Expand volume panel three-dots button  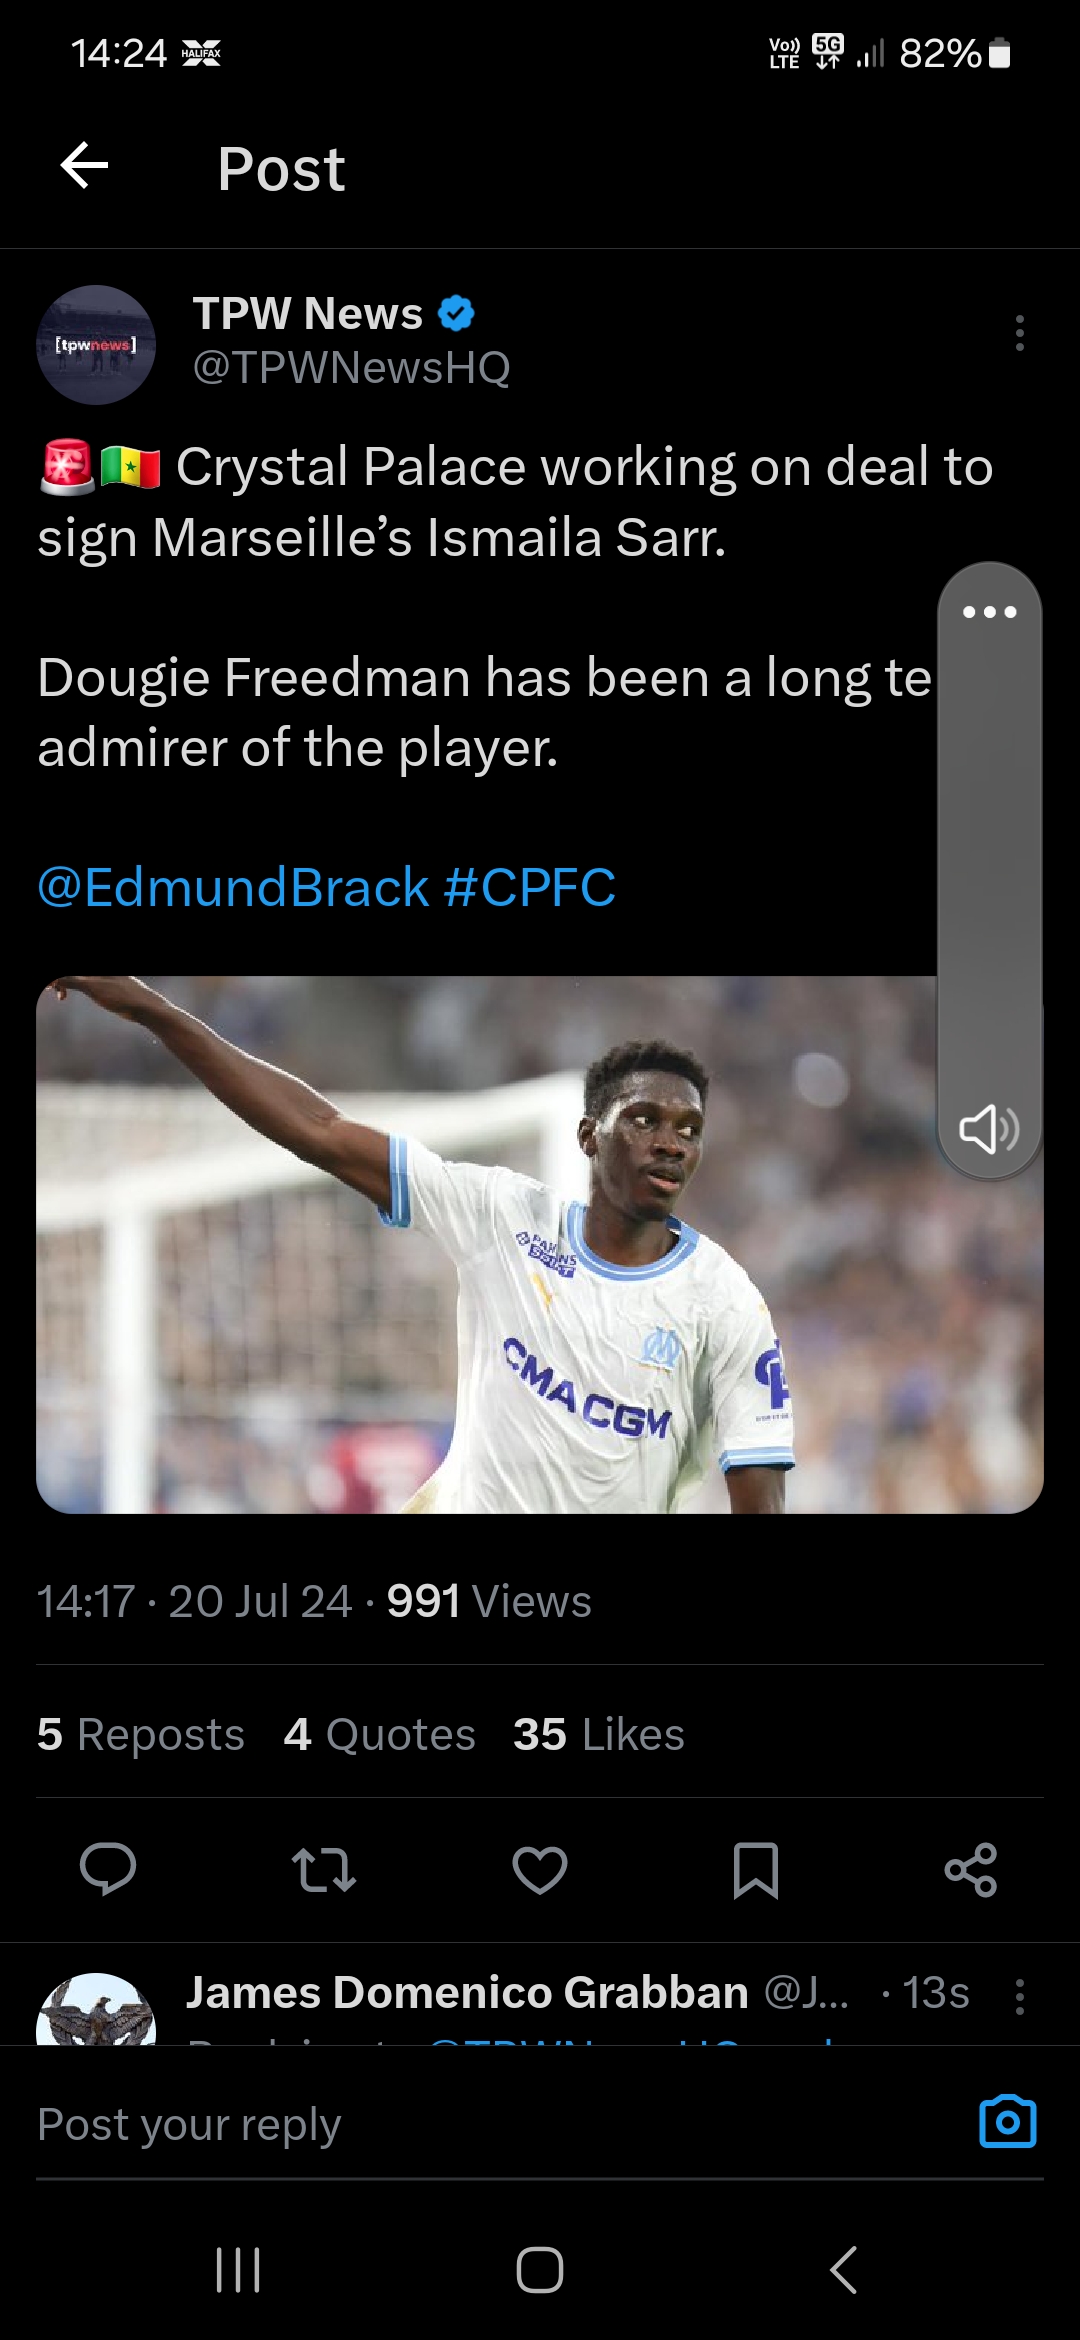pyautogui.click(x=989, y=612)
